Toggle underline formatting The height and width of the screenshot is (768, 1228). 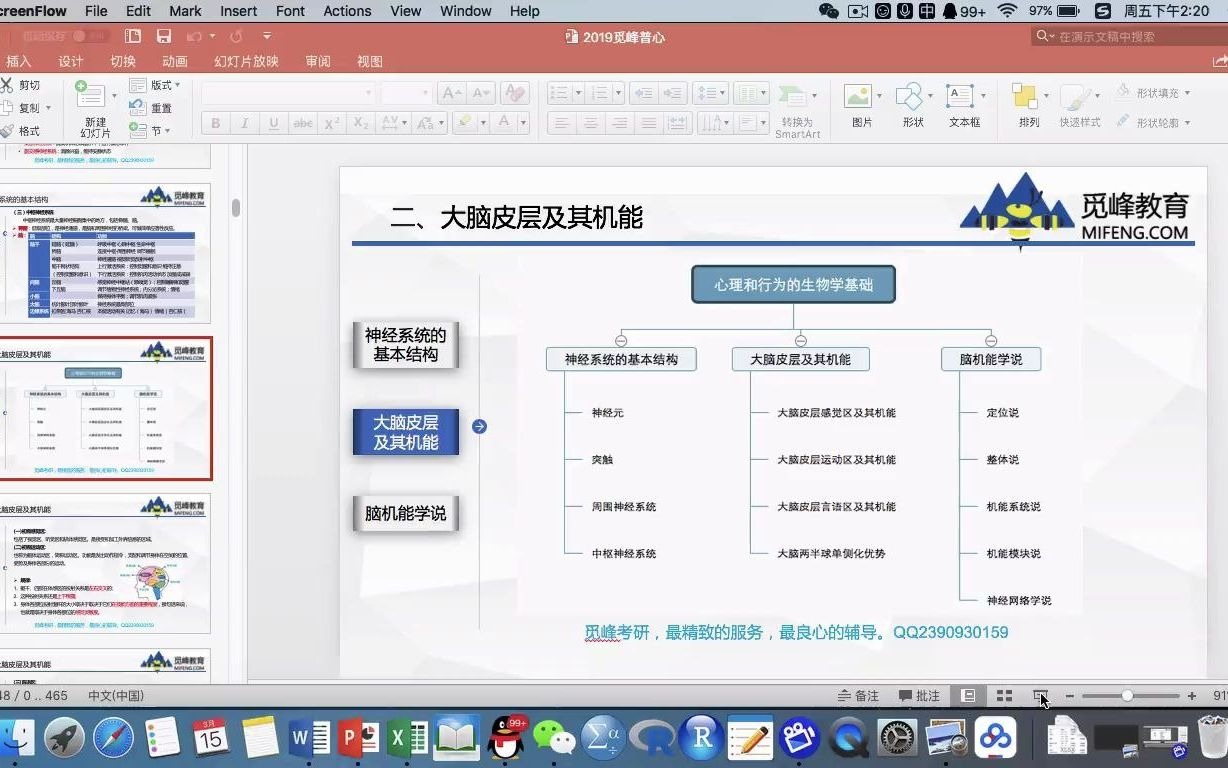(x=272, y=123)
